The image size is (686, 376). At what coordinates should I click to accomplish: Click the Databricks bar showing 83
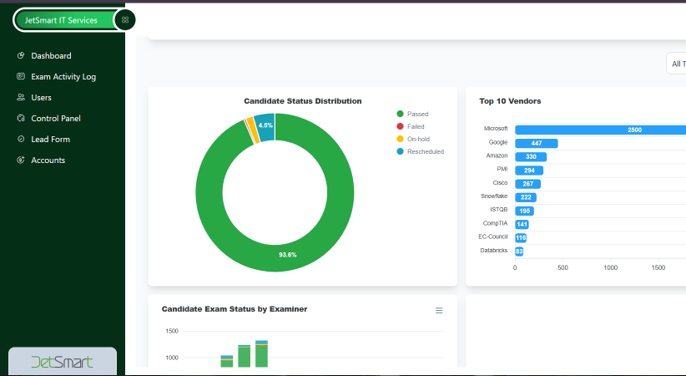[x=519, y=252]
